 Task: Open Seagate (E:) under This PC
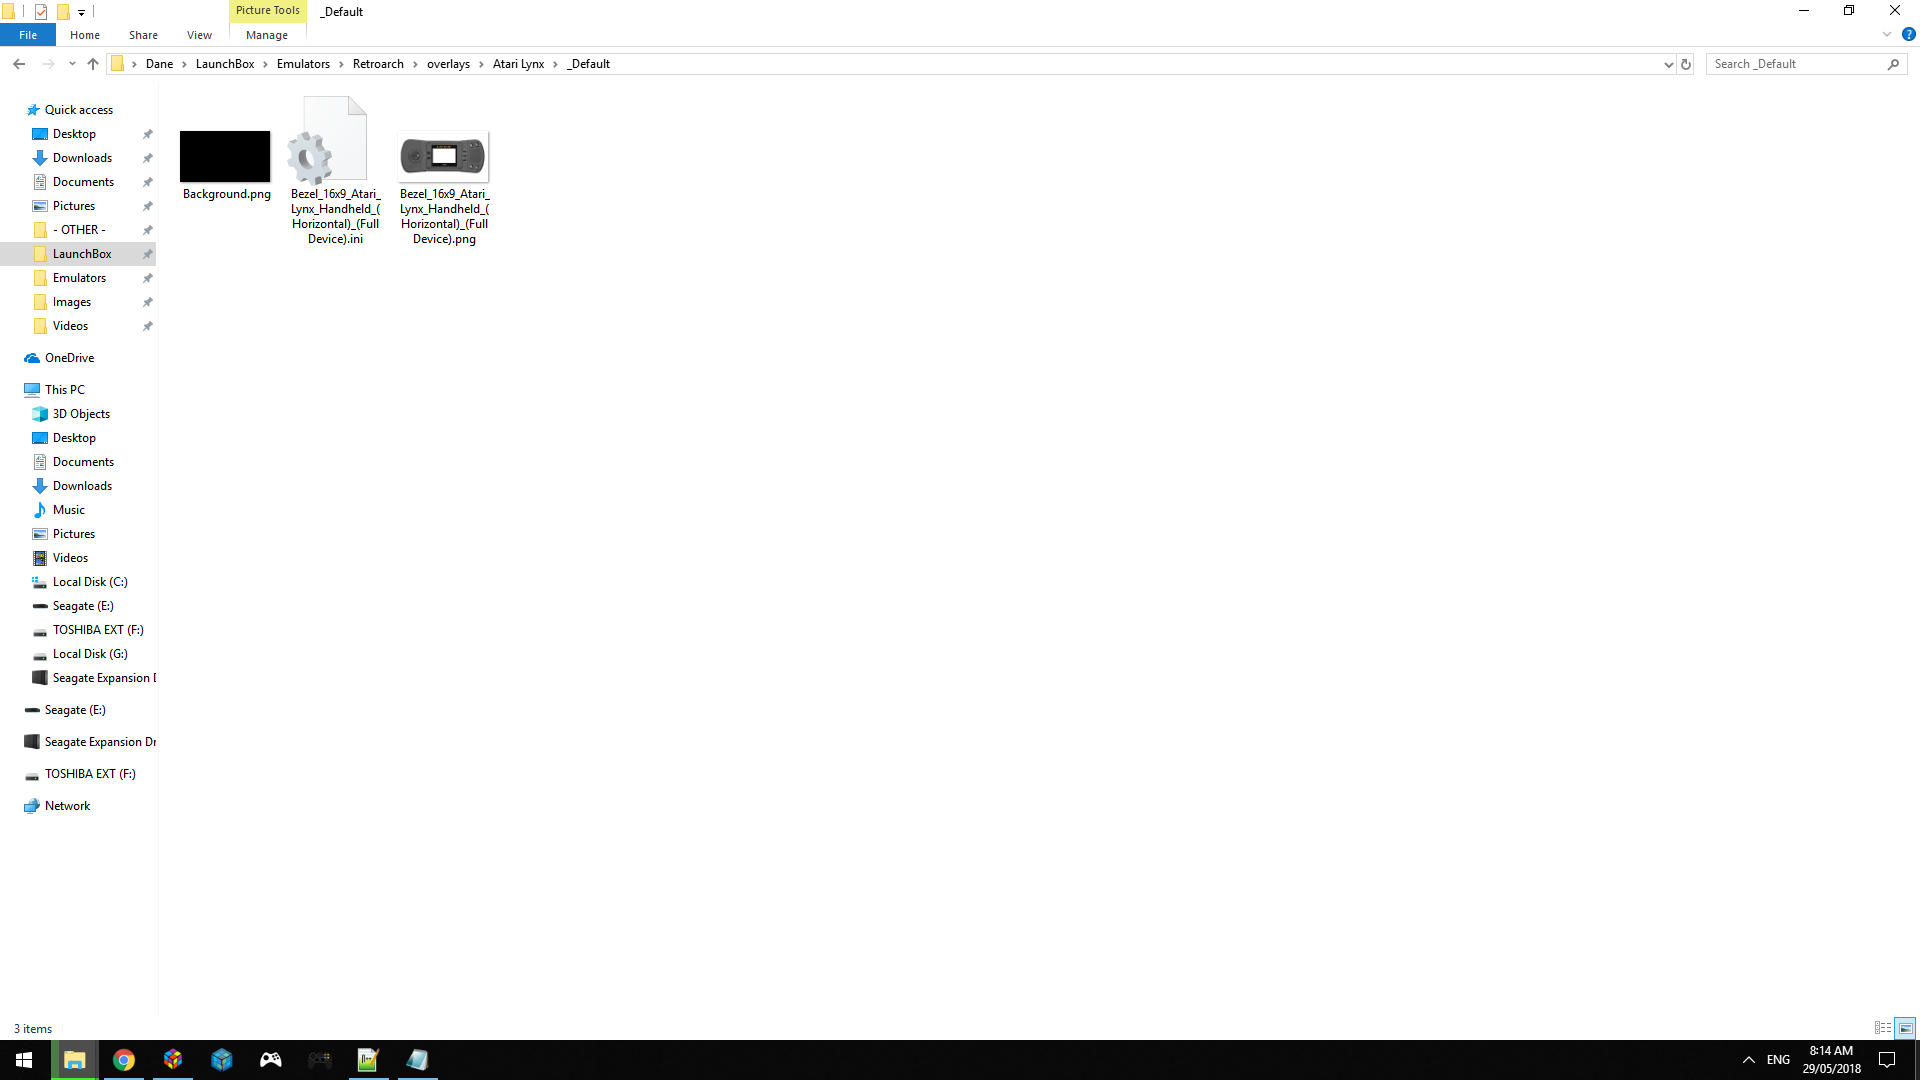[x=83, y=606]
